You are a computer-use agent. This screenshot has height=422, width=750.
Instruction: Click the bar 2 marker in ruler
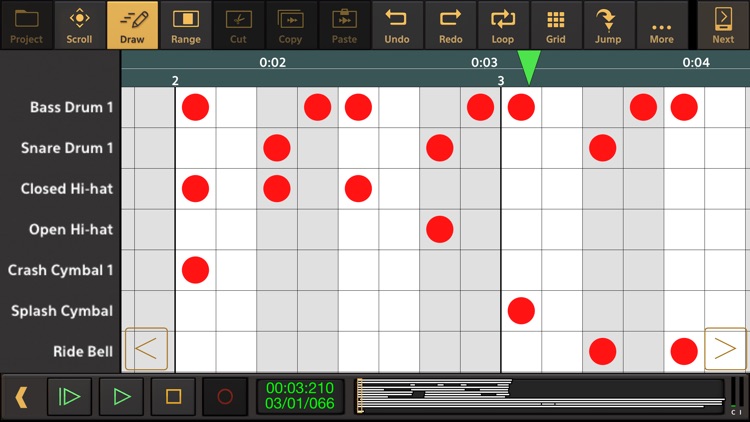[175, 80]
